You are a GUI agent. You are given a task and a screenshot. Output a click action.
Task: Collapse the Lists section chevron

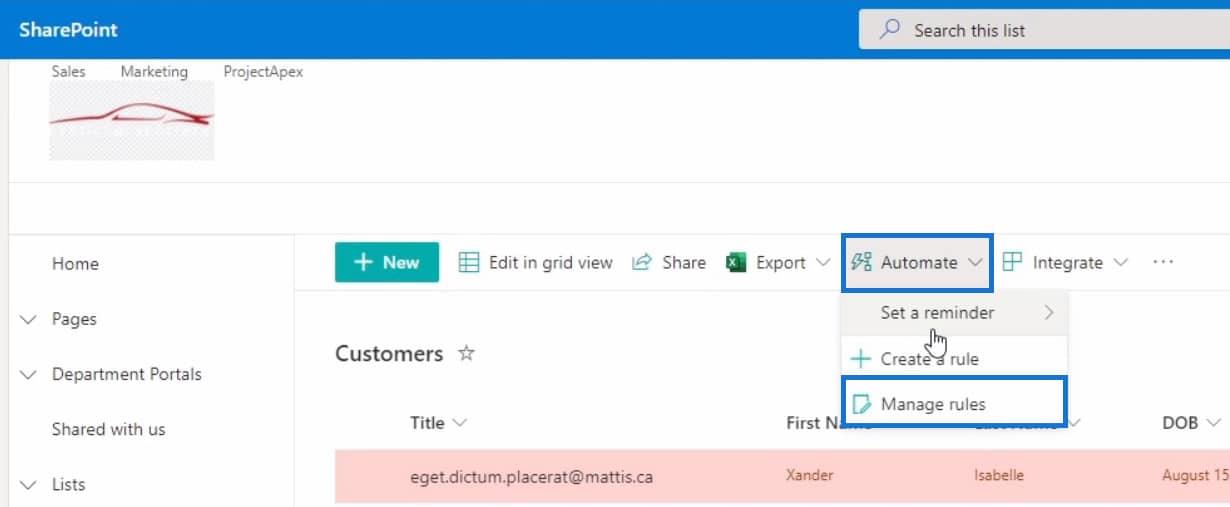tap(27, 485)
